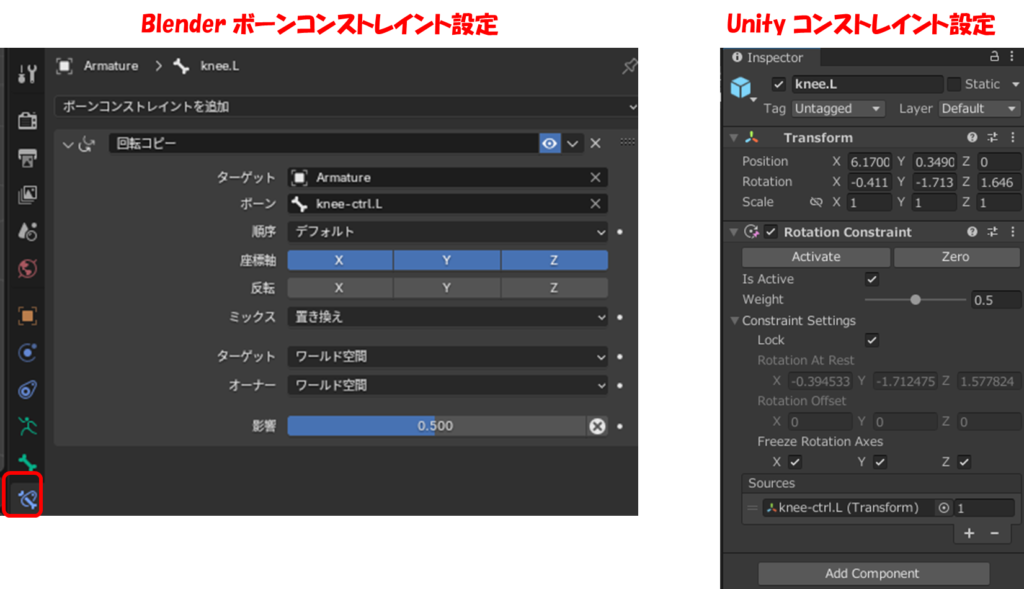Open Blender Physics properties tab icon
This screenshot has height=589, width=1024.
(x=27, y=352)
